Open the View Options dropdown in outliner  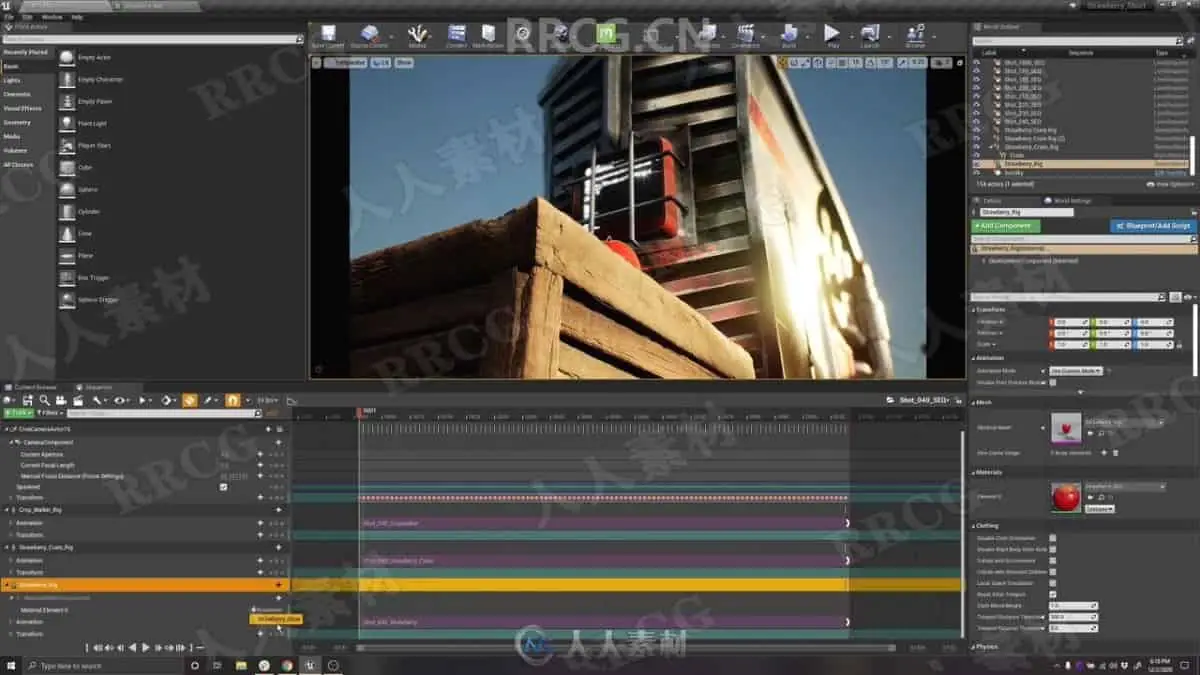coord(1172,184)
